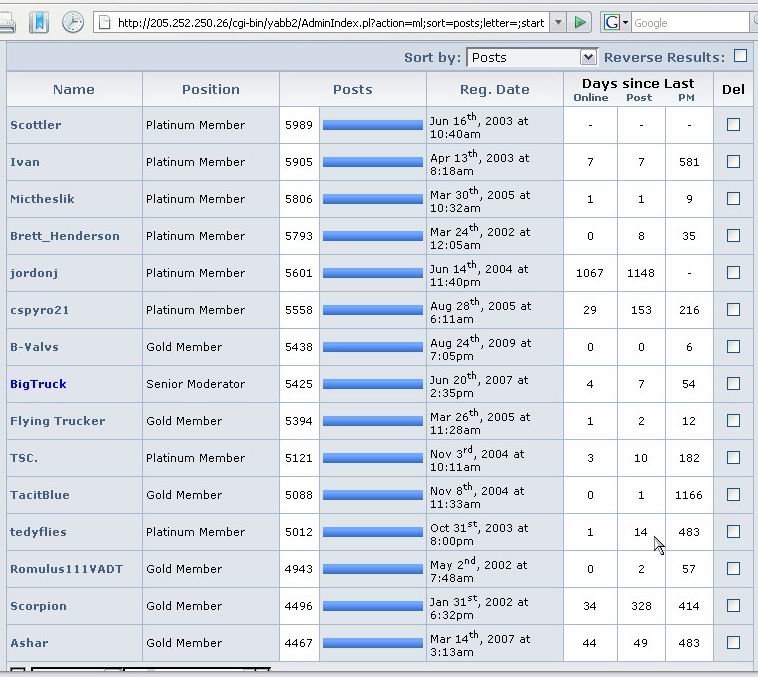Viewport: 758px width, 677px height.
Task: Toggle the Reverse Results checkbox
Action: [740, 57]
